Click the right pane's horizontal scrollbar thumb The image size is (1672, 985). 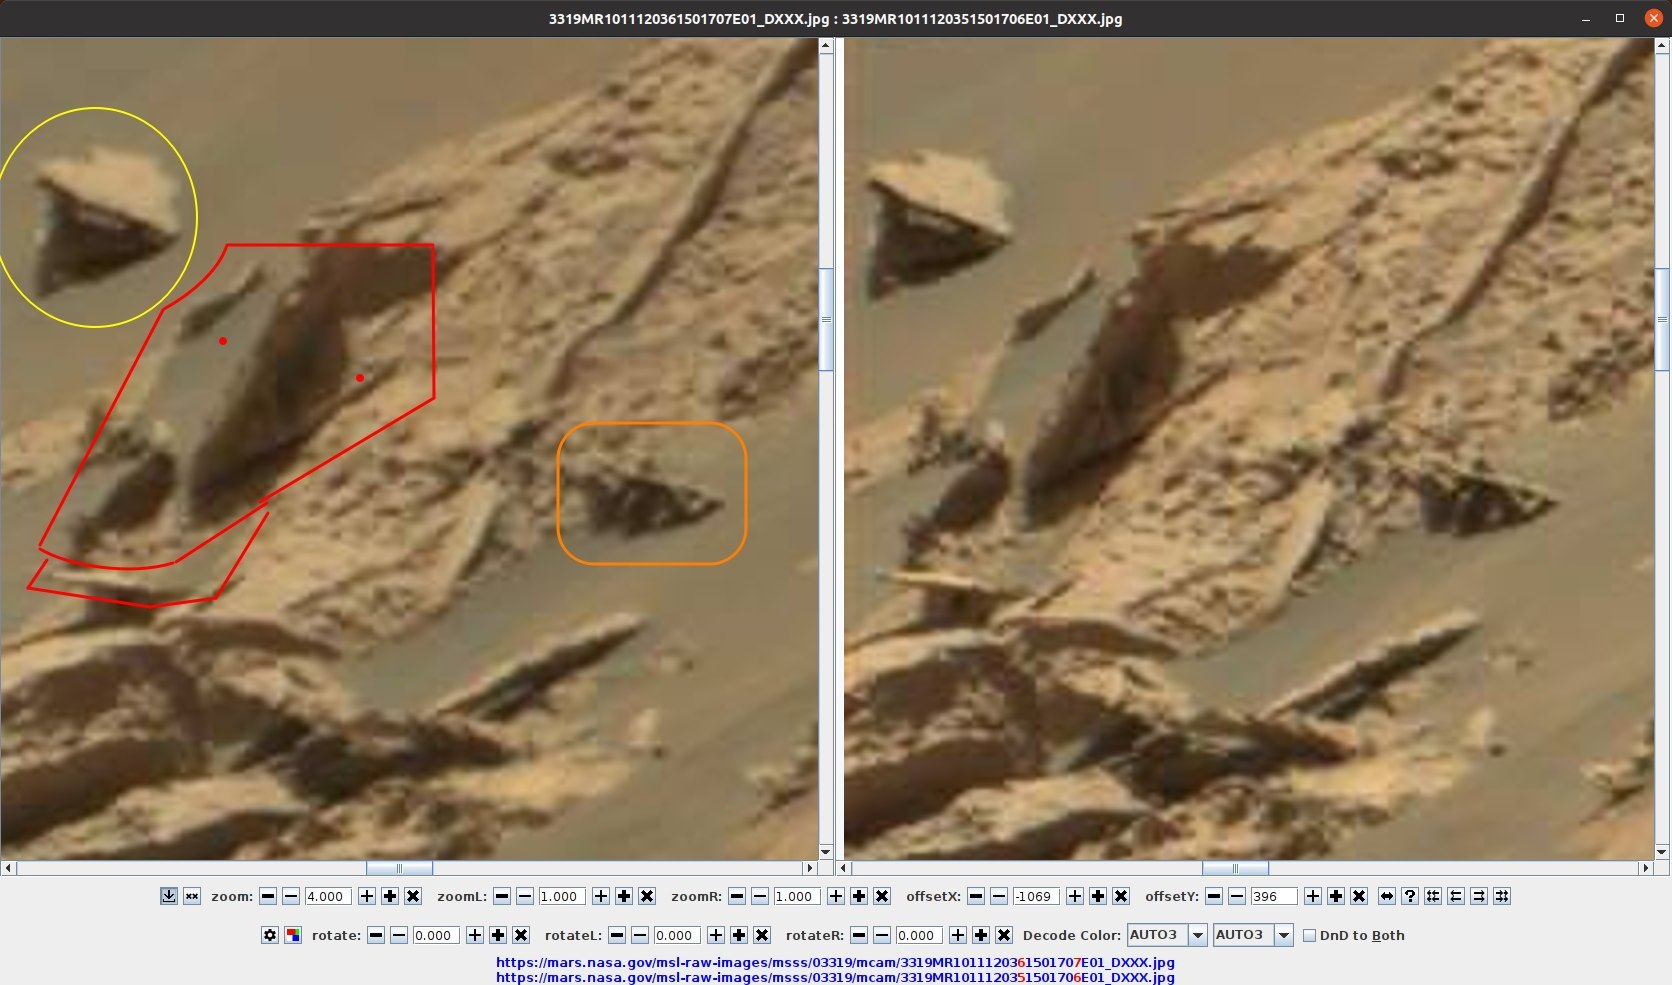pyautogui.click(x=1235, y=868)
